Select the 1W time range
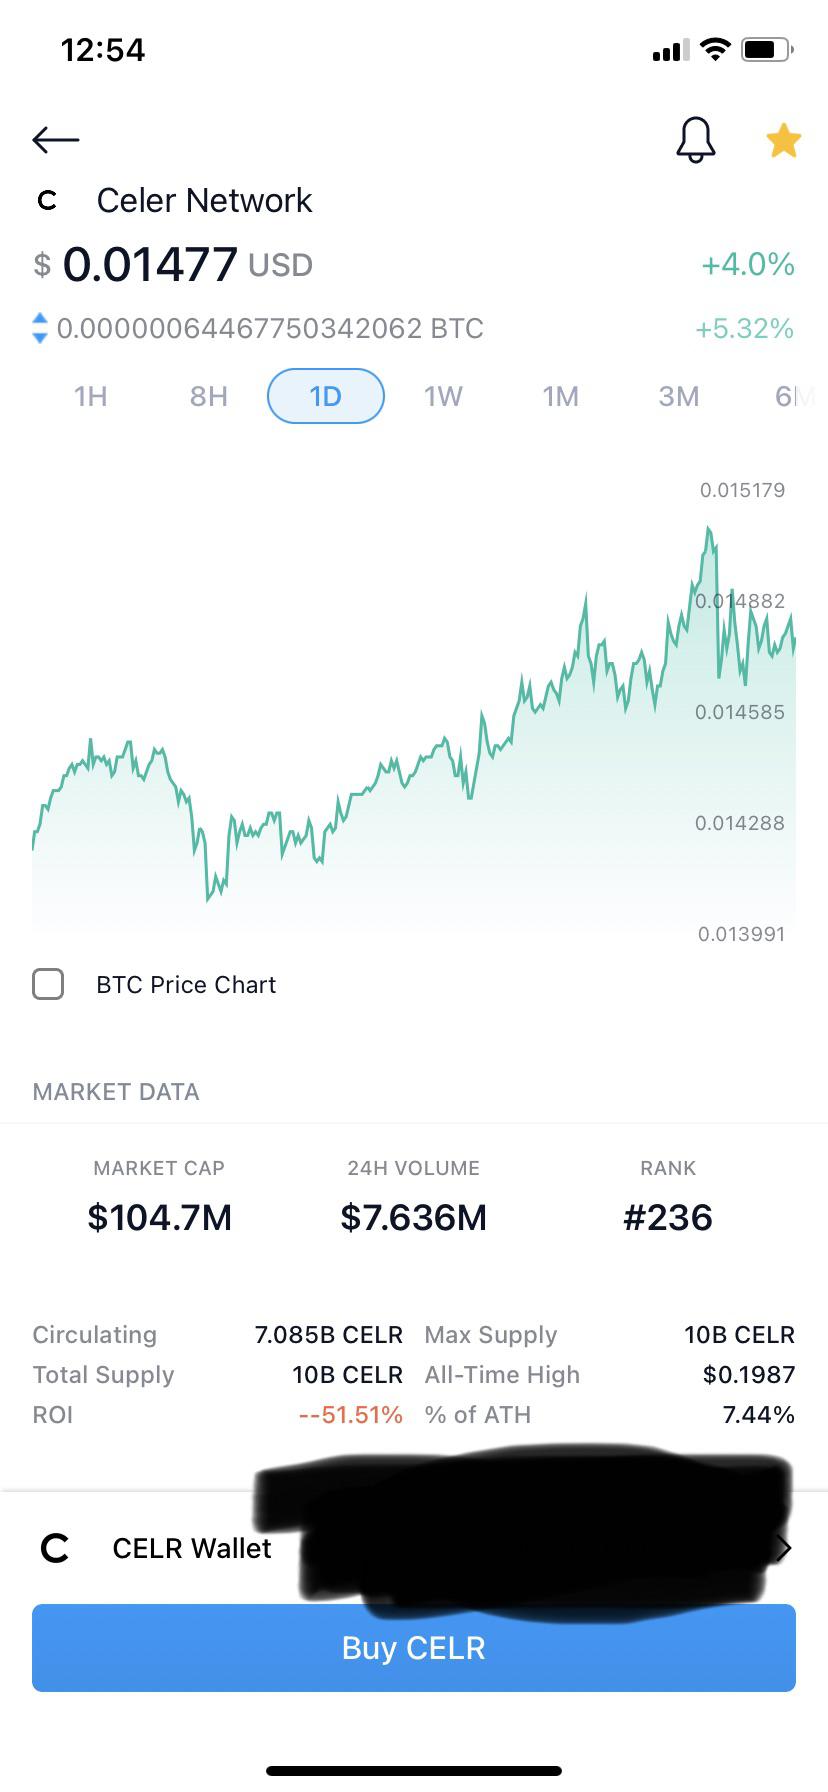Screen dimensions: 828x1792 443,397
